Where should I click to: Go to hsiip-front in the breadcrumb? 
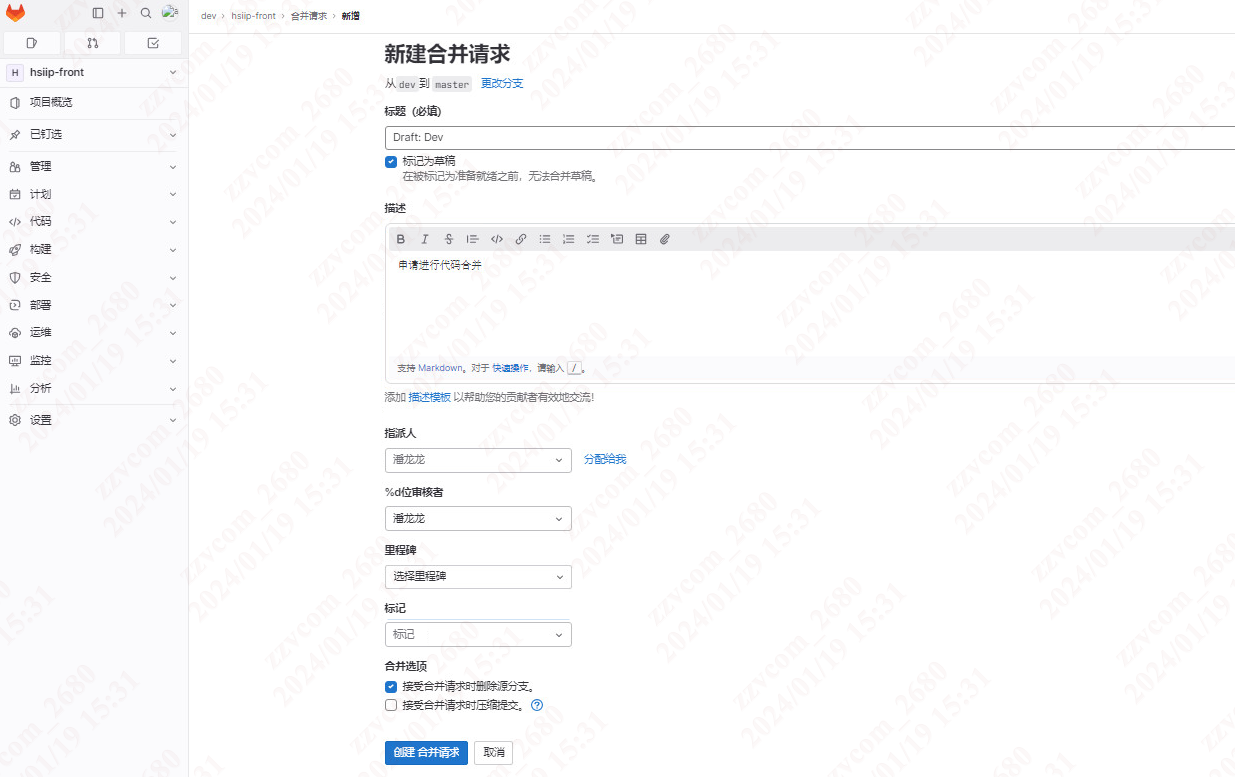[253, 16]
